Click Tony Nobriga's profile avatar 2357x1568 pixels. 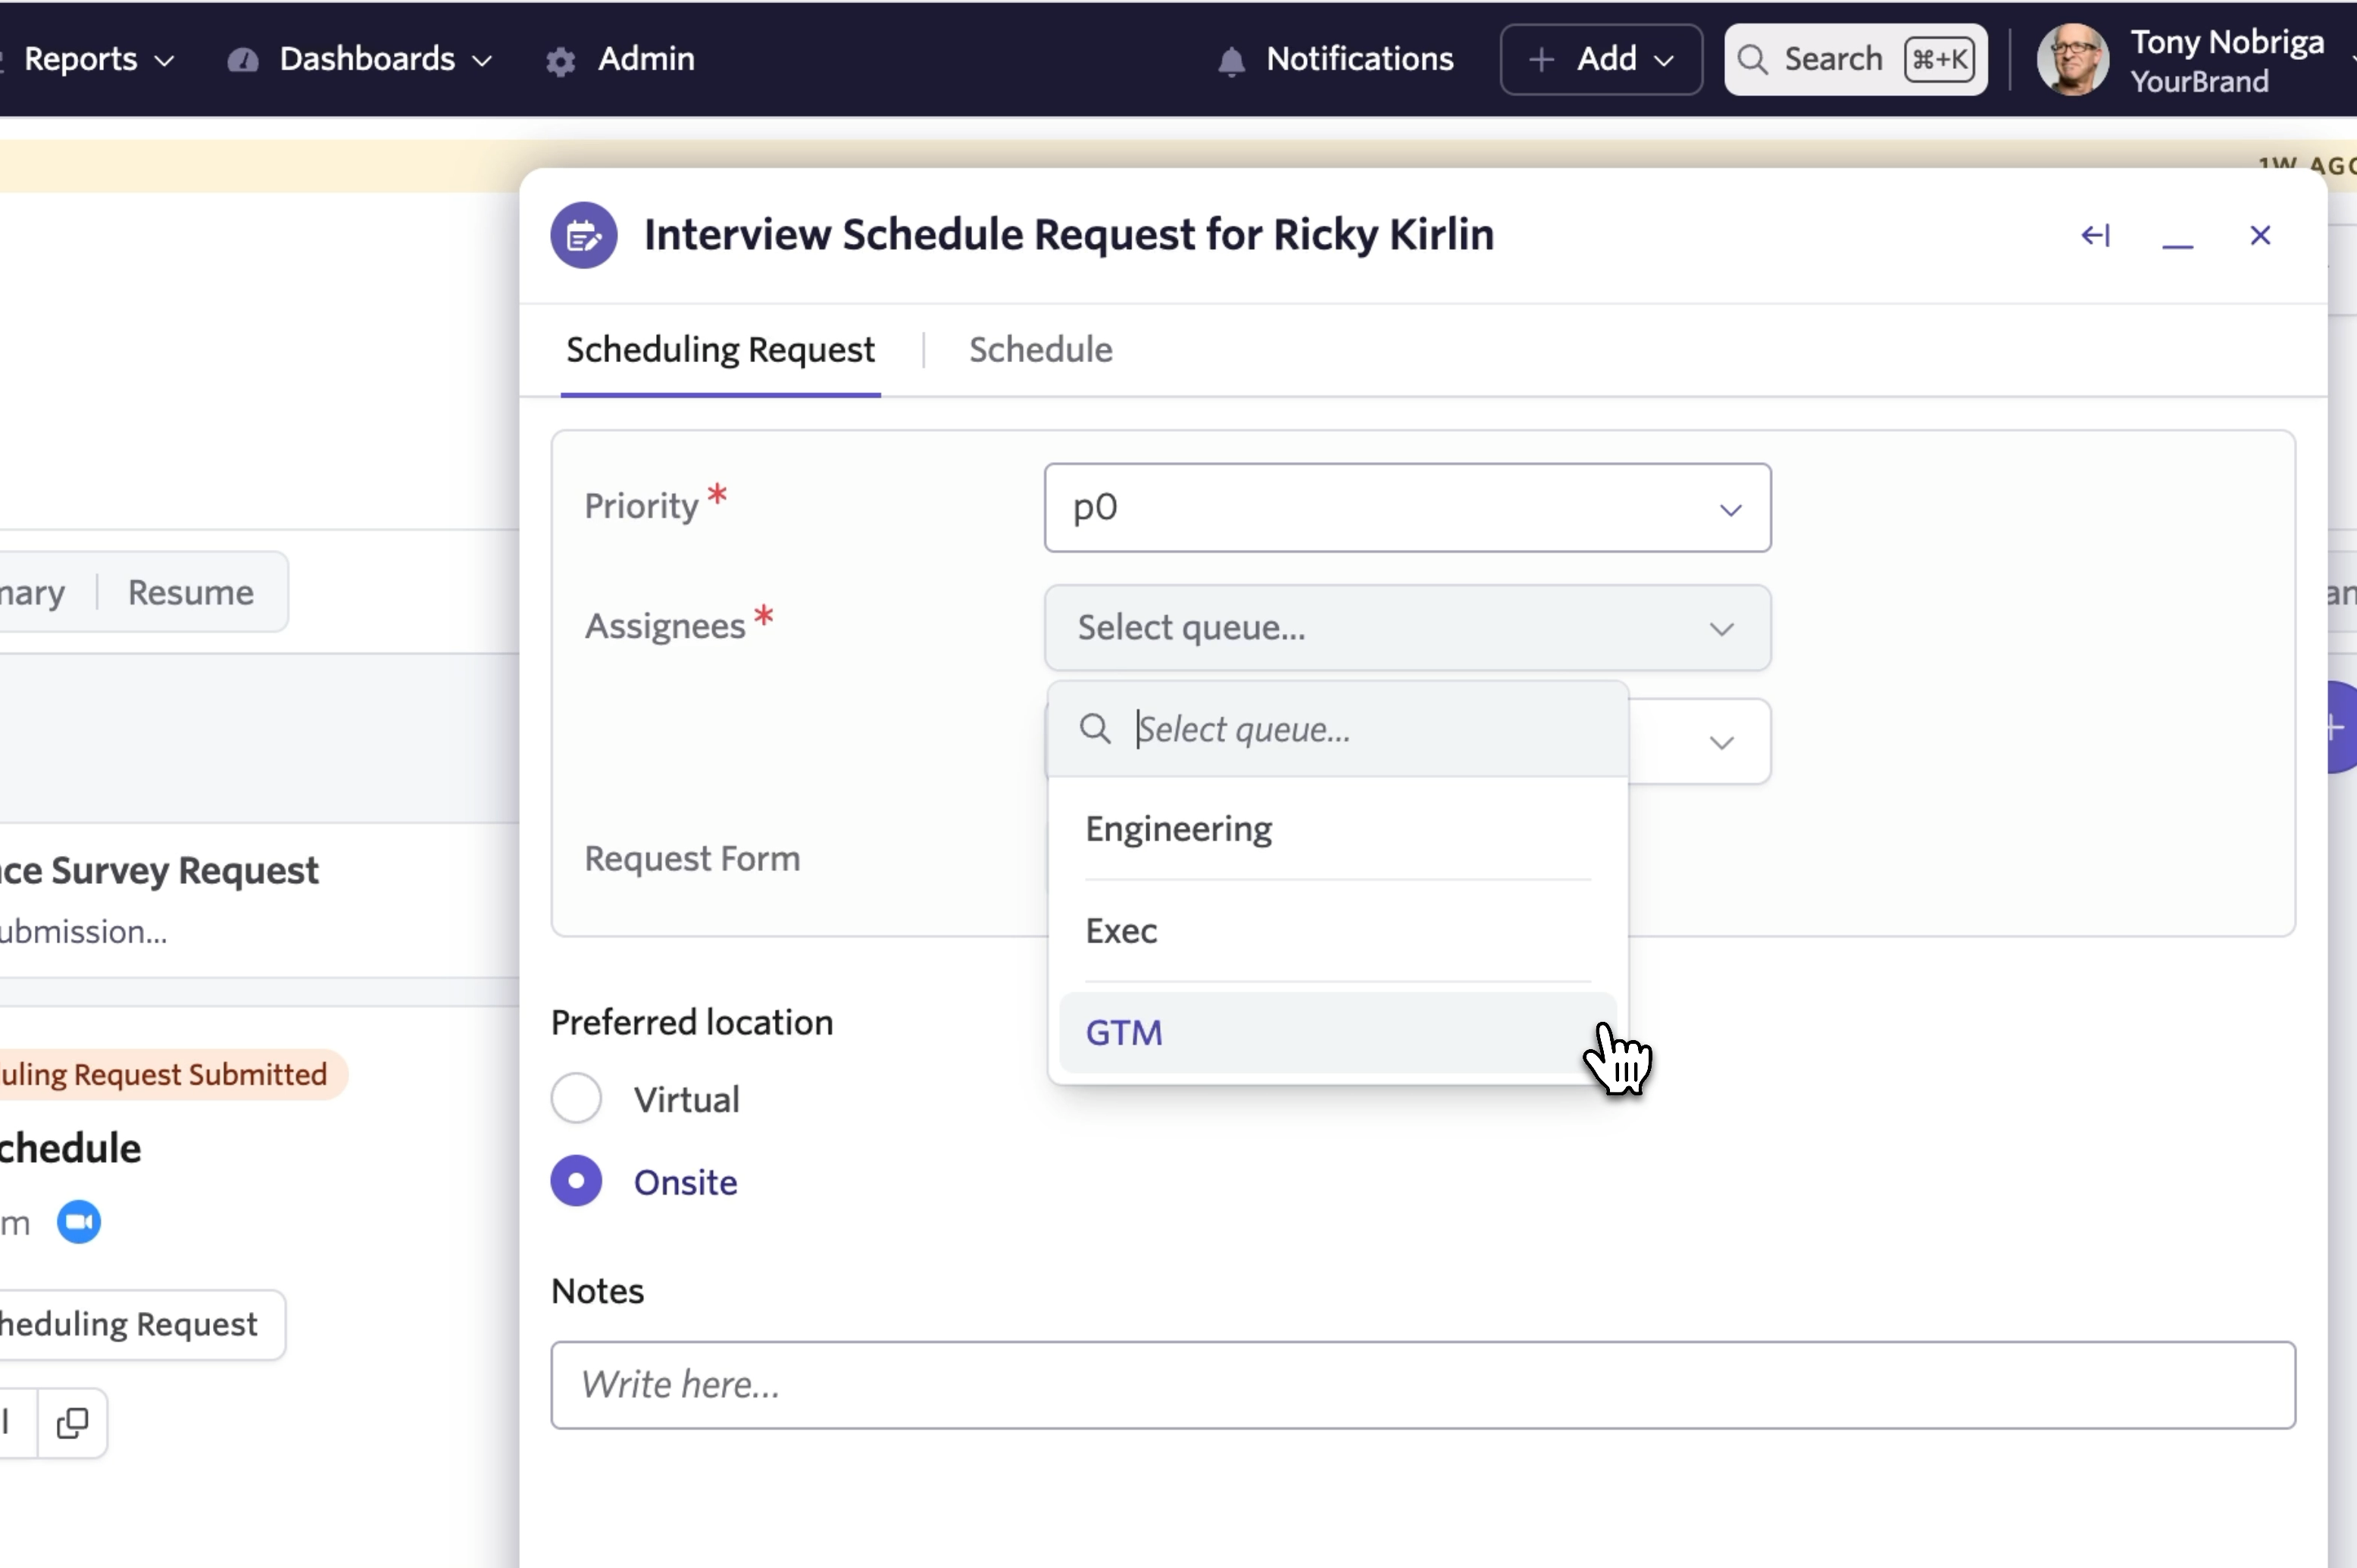click(x=2073, y=59)
